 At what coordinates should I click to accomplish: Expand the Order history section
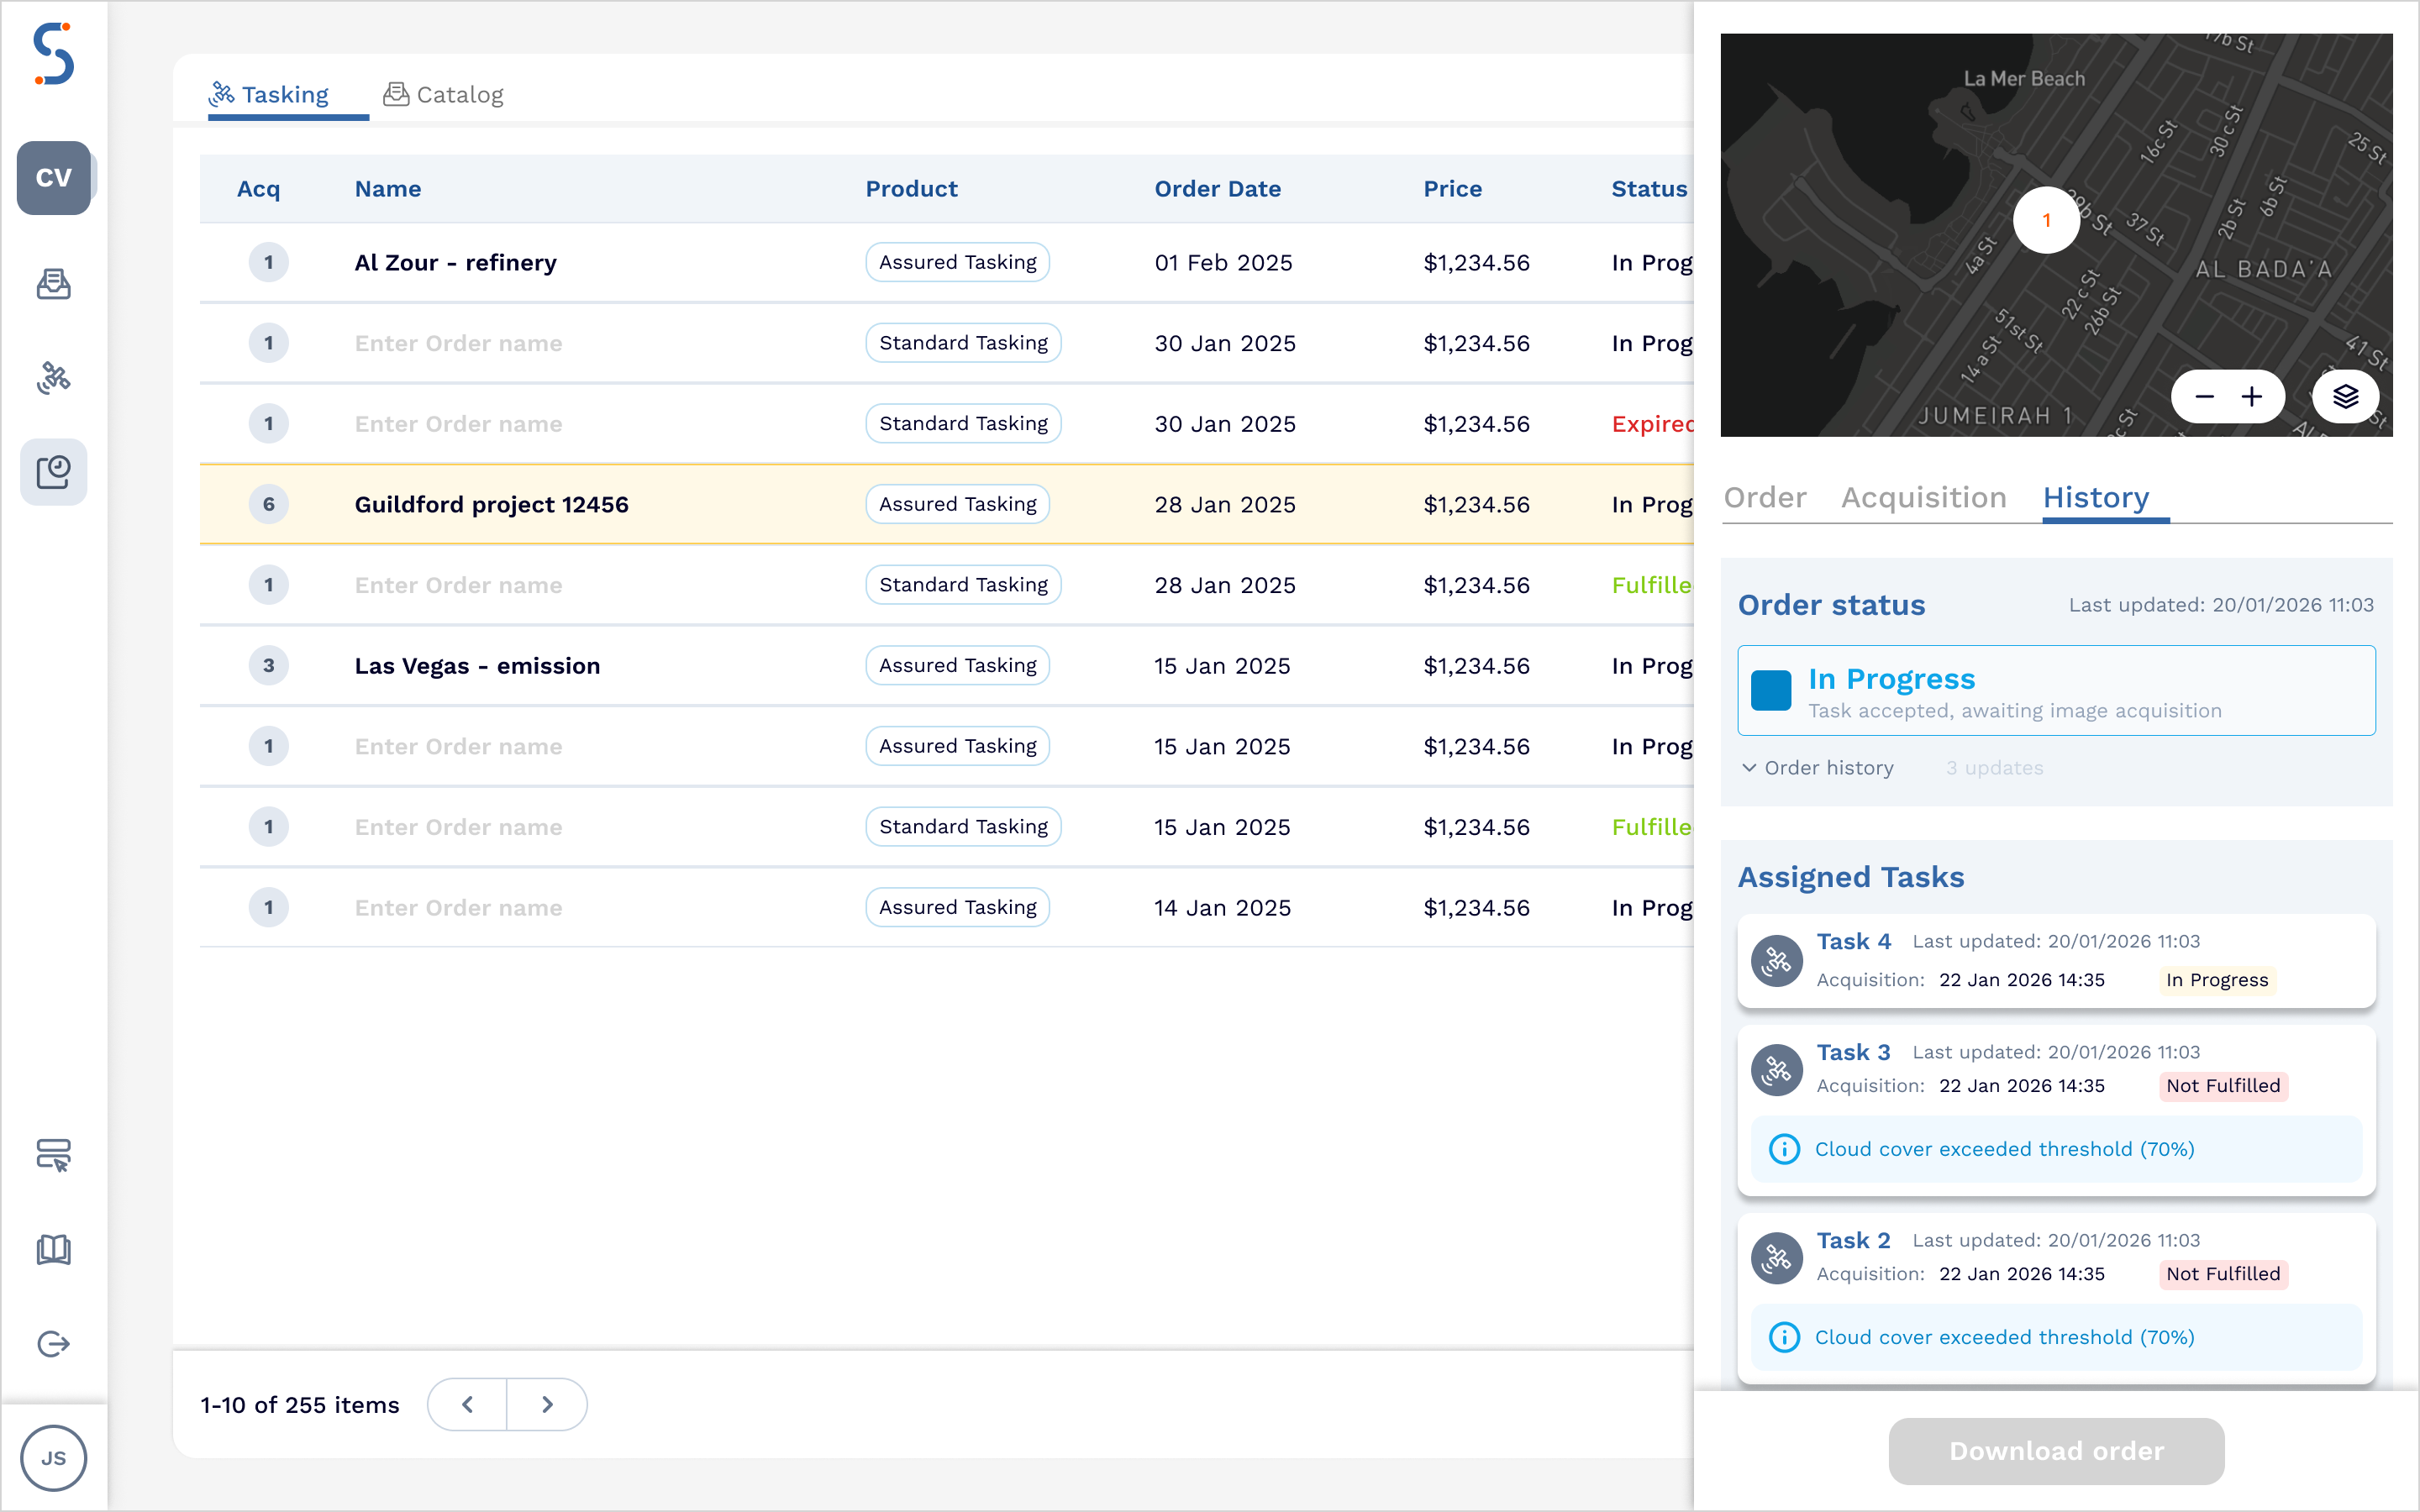tap(1818, 768)
